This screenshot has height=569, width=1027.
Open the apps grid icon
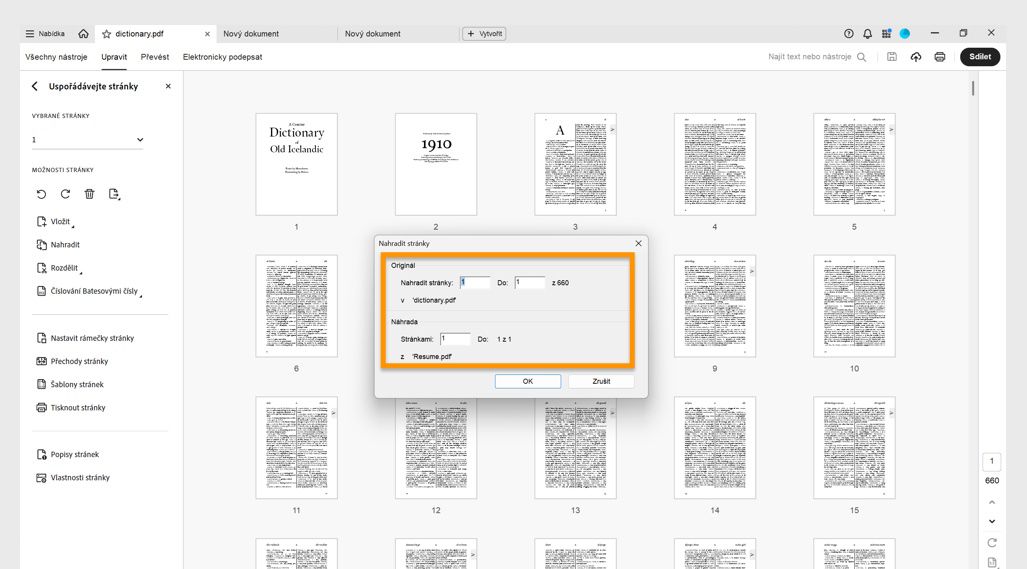click(886, 33)
